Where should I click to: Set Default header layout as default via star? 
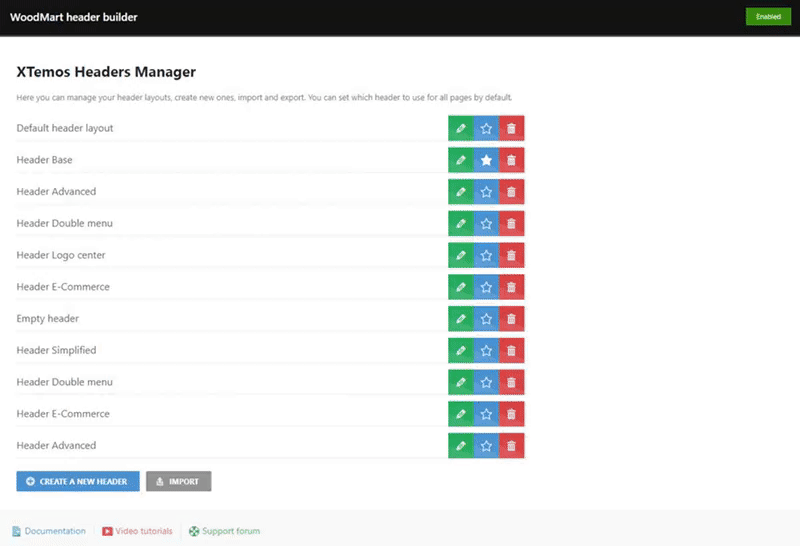click(486, 128)
